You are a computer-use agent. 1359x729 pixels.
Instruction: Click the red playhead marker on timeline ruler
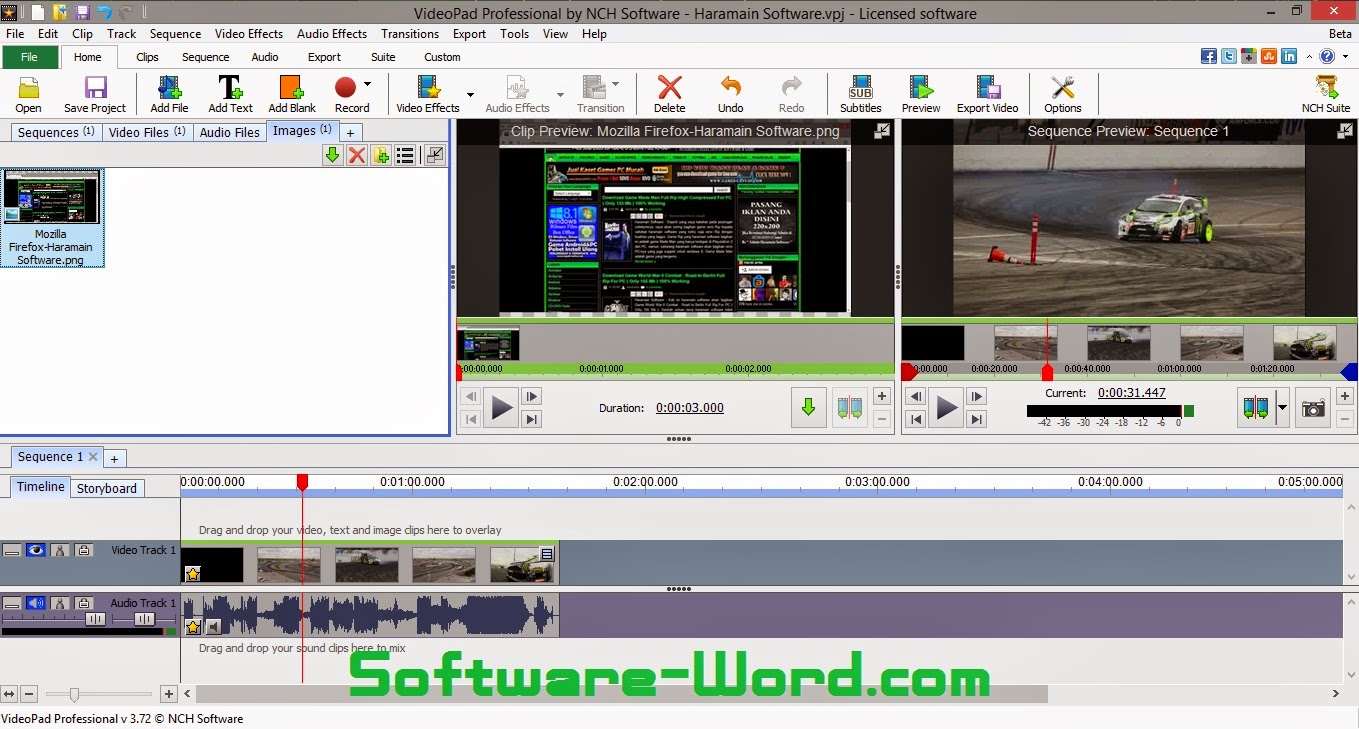(302, 482)
